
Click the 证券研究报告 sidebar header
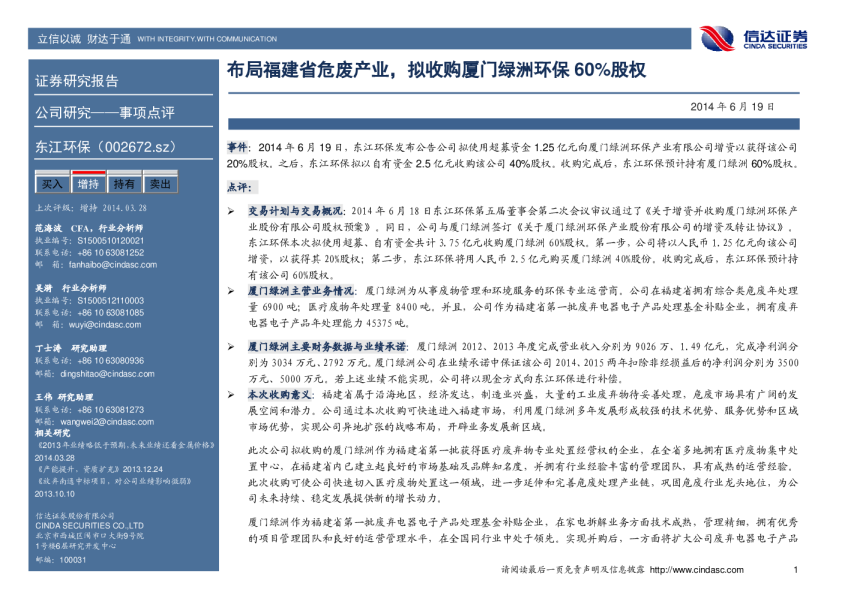coord(77,81)
